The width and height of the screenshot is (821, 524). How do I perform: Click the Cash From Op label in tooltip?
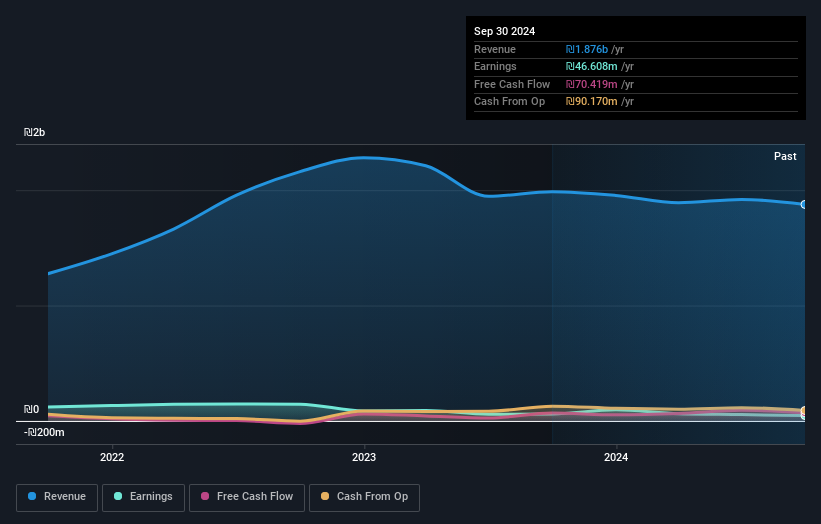(x=509, y=102)
